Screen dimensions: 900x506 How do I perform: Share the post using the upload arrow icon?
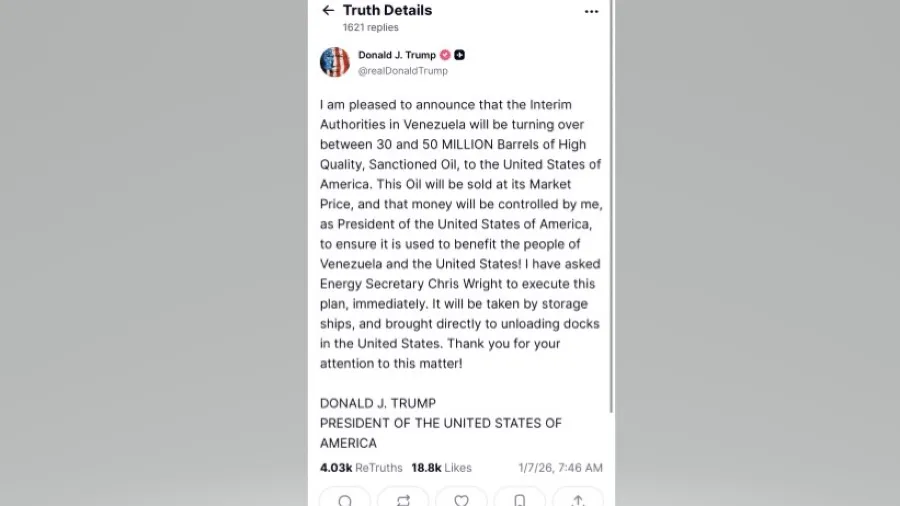pyautogui.click(x=577, y=499)
